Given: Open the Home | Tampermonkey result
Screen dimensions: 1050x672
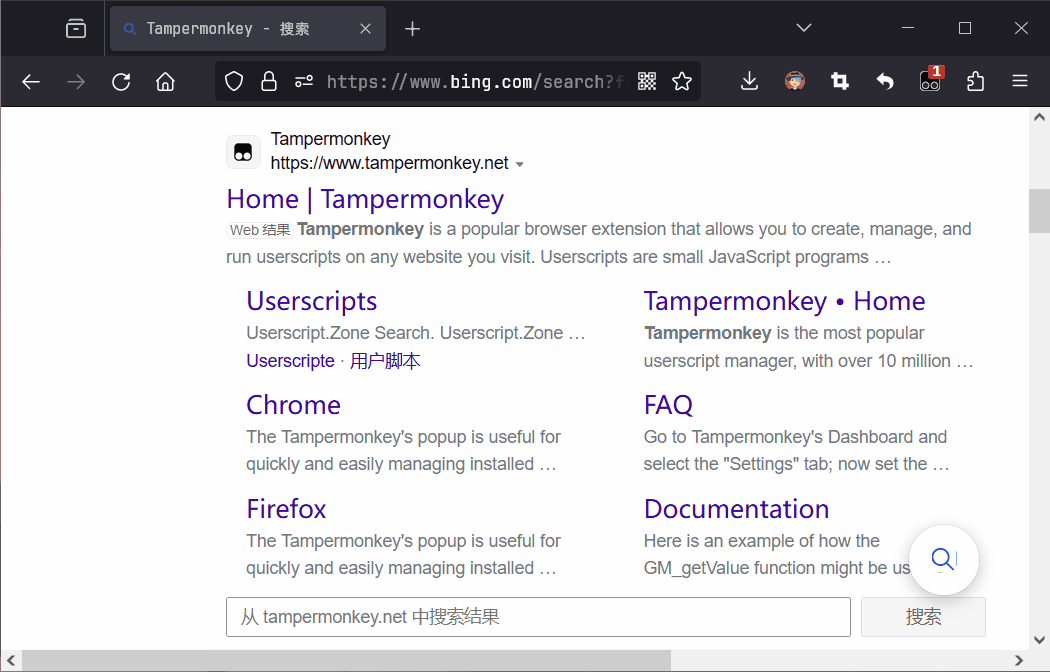Looking at the screenshot, I should tap(365, 199).
